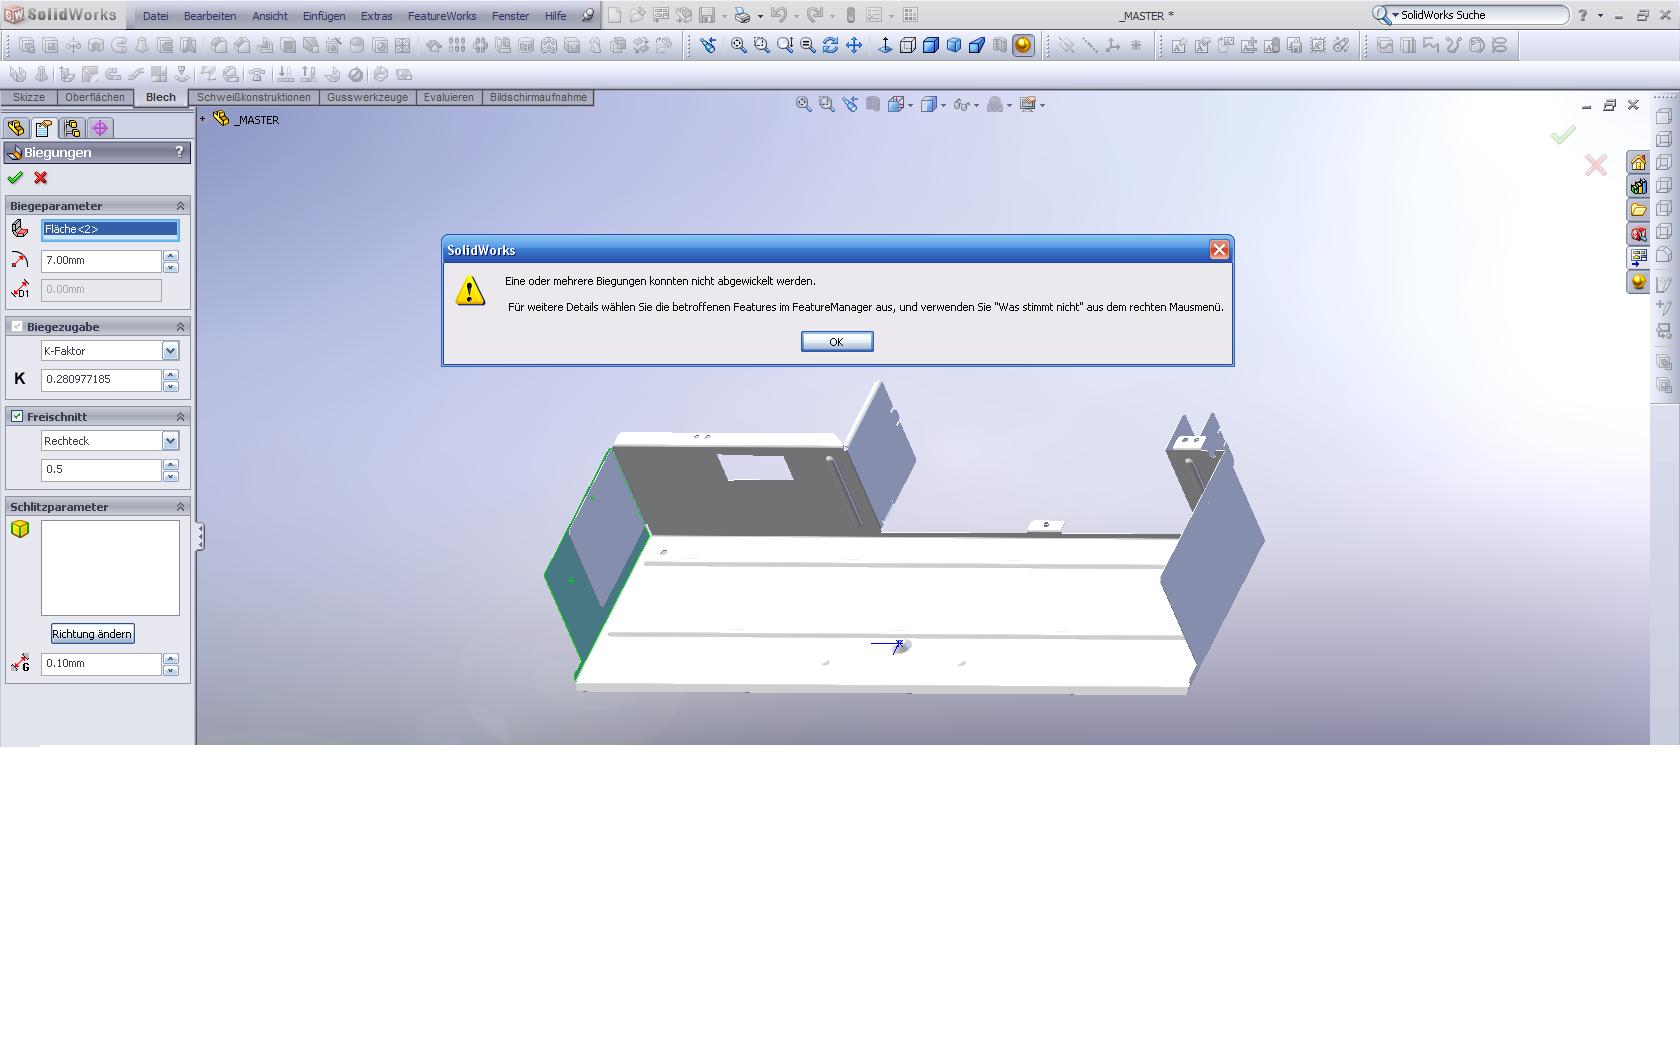1680x1050 pixels.
Task: Click the Zoom to area toolbar icon
Action: coord(762,45)
